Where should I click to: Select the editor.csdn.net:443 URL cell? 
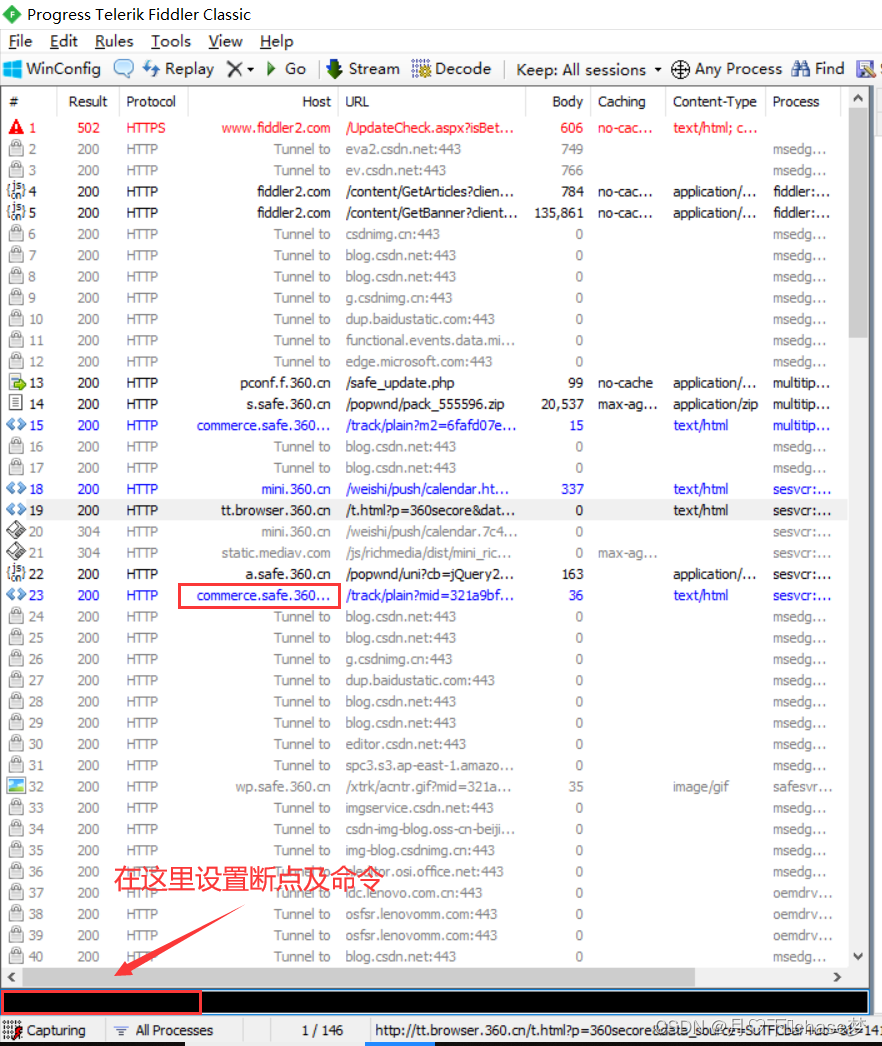pos(406,744)
